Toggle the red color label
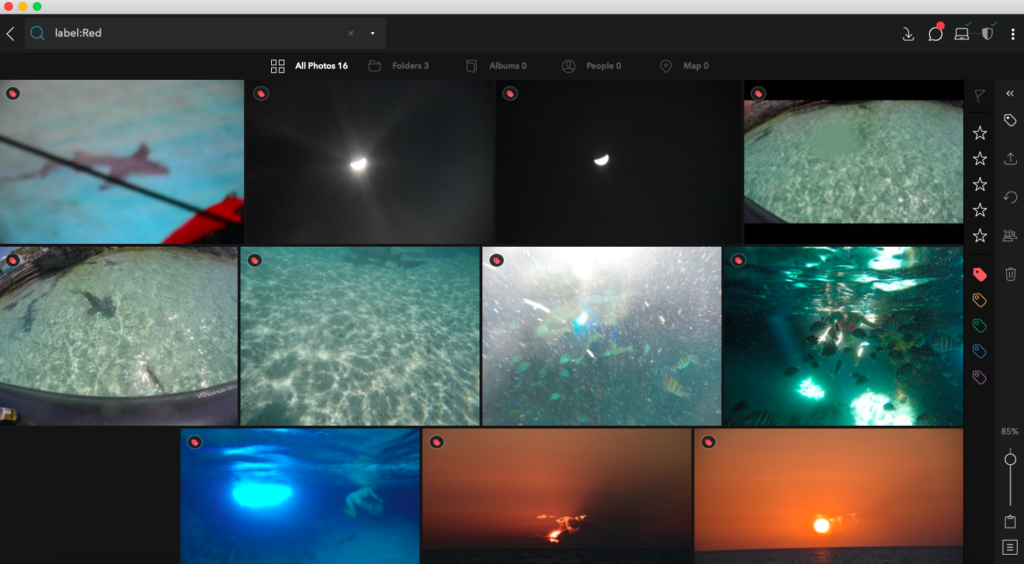This screenshot has height=564, width=1024. click(x=979, y=274)
